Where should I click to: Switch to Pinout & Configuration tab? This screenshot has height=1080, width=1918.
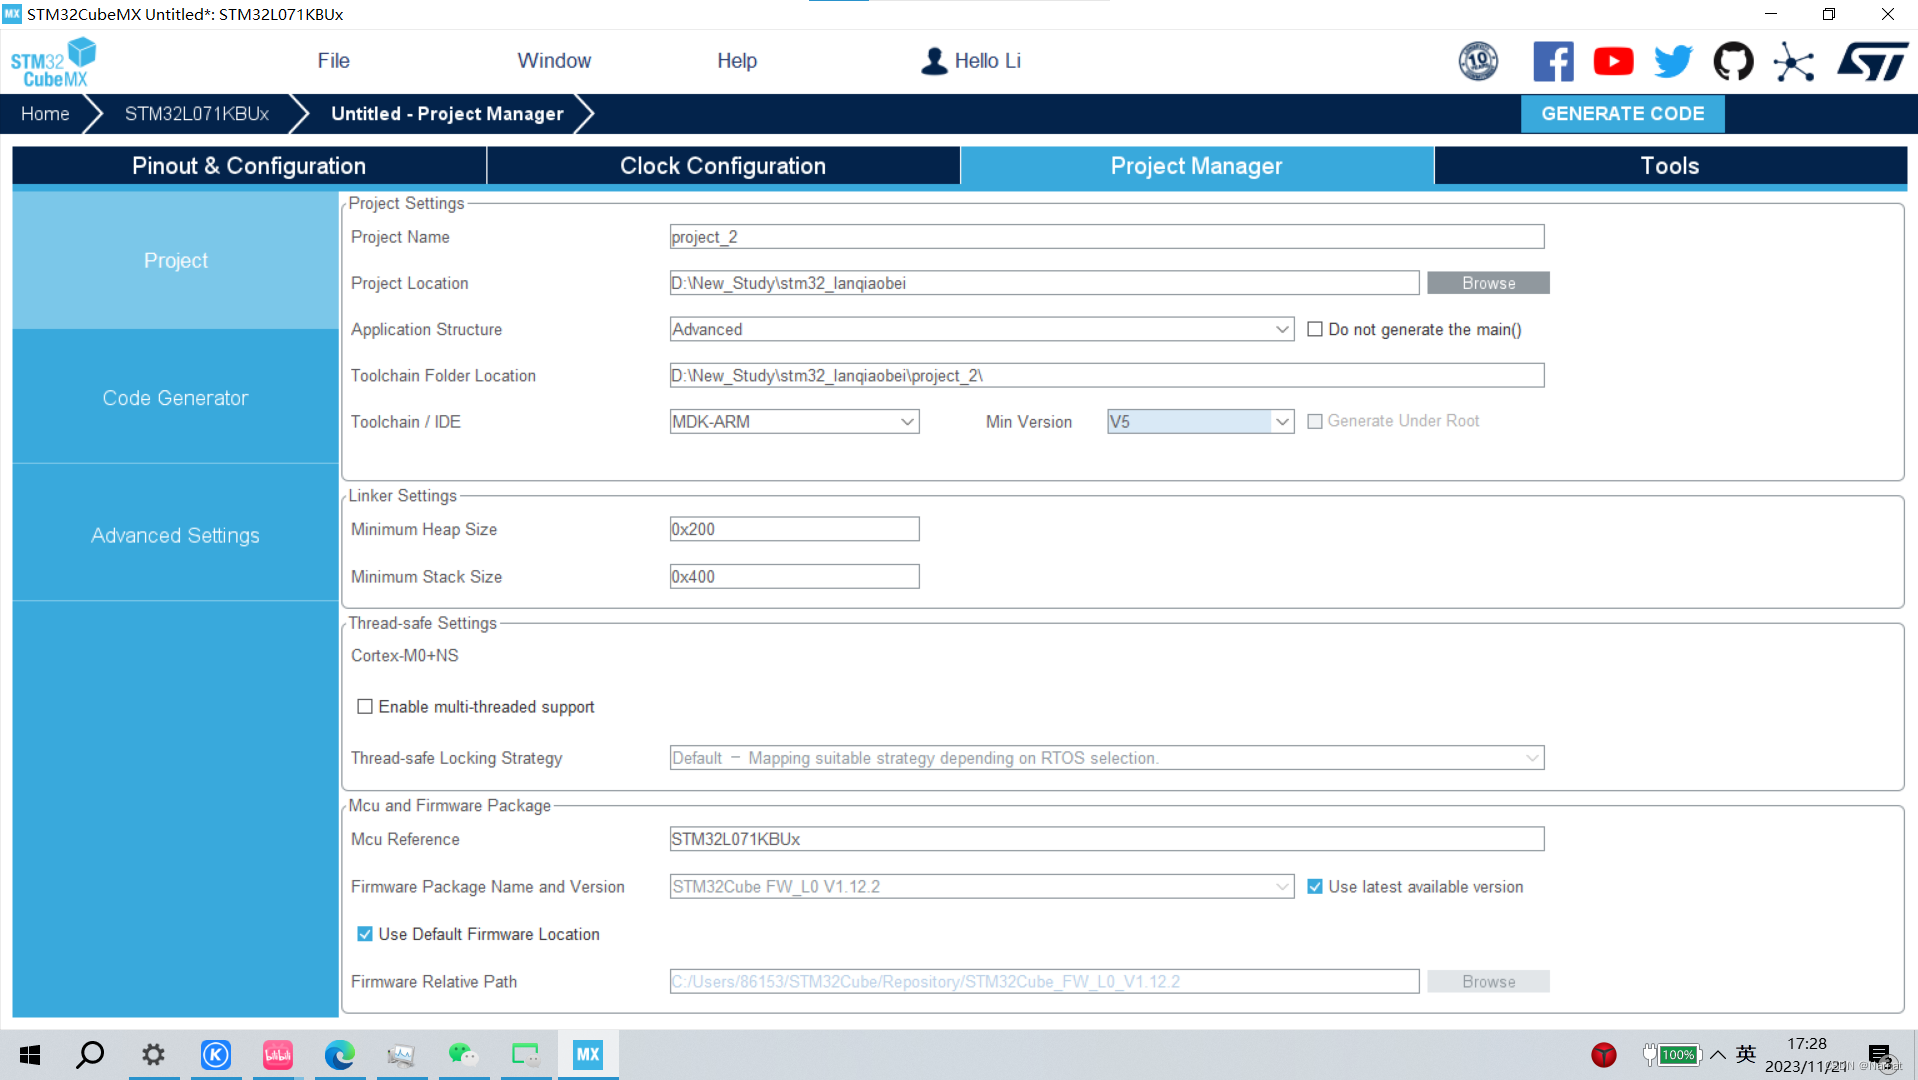(x=249, y=166)
